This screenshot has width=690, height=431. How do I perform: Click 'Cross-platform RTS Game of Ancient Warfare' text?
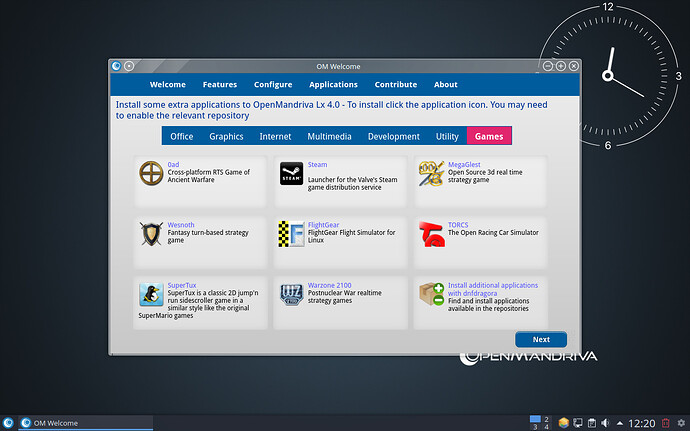coord(208,176)
